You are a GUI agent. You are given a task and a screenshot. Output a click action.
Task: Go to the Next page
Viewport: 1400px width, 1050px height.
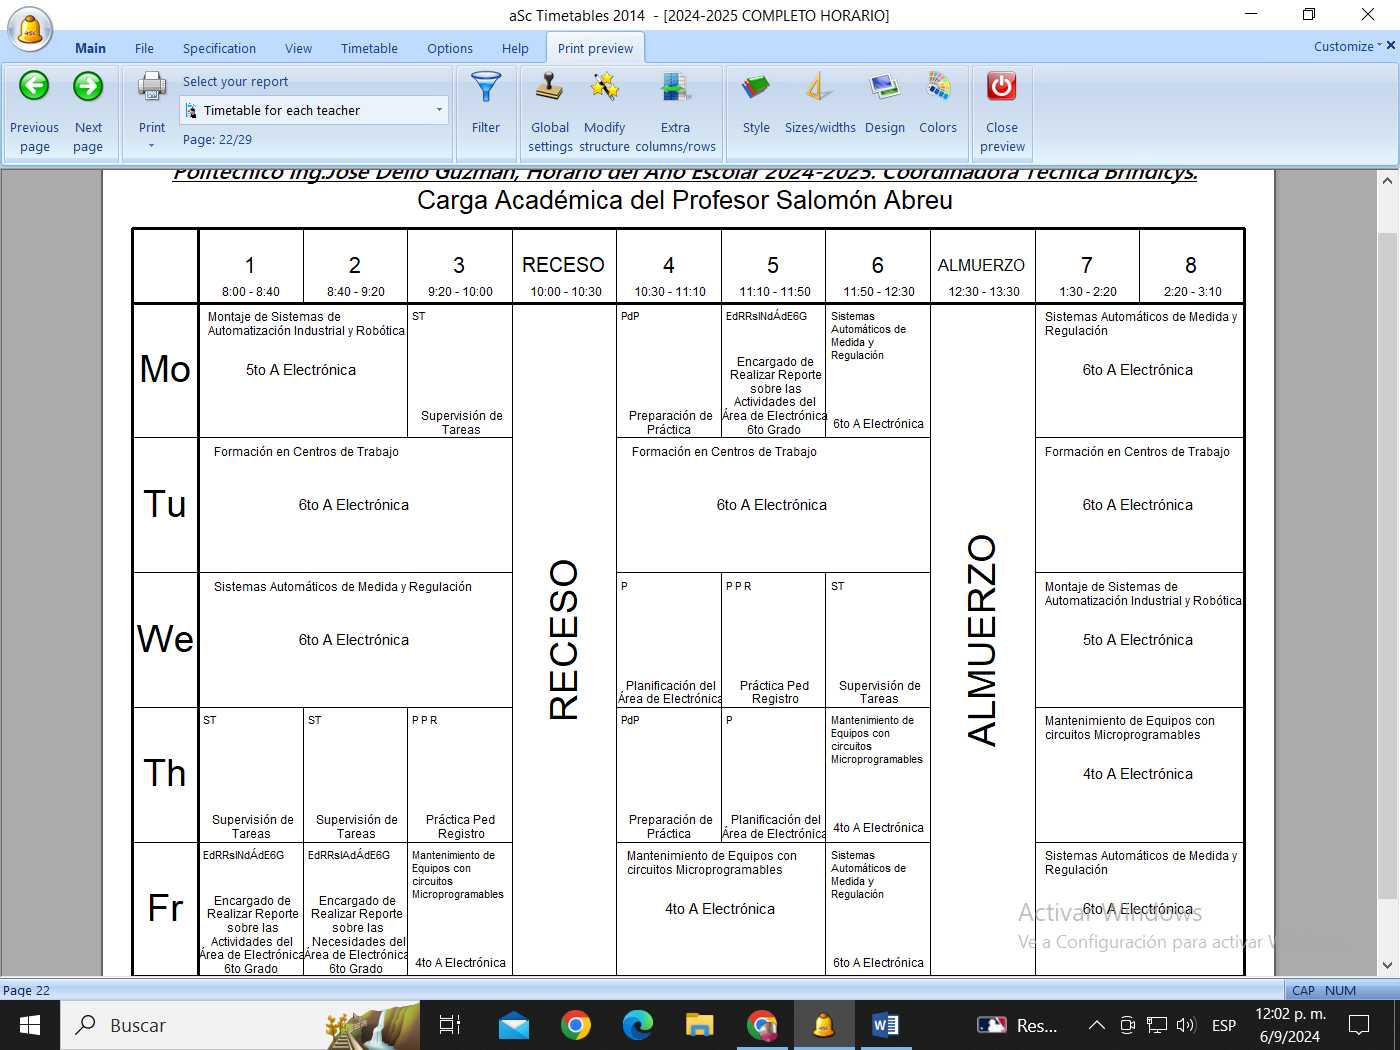[88, 111]
